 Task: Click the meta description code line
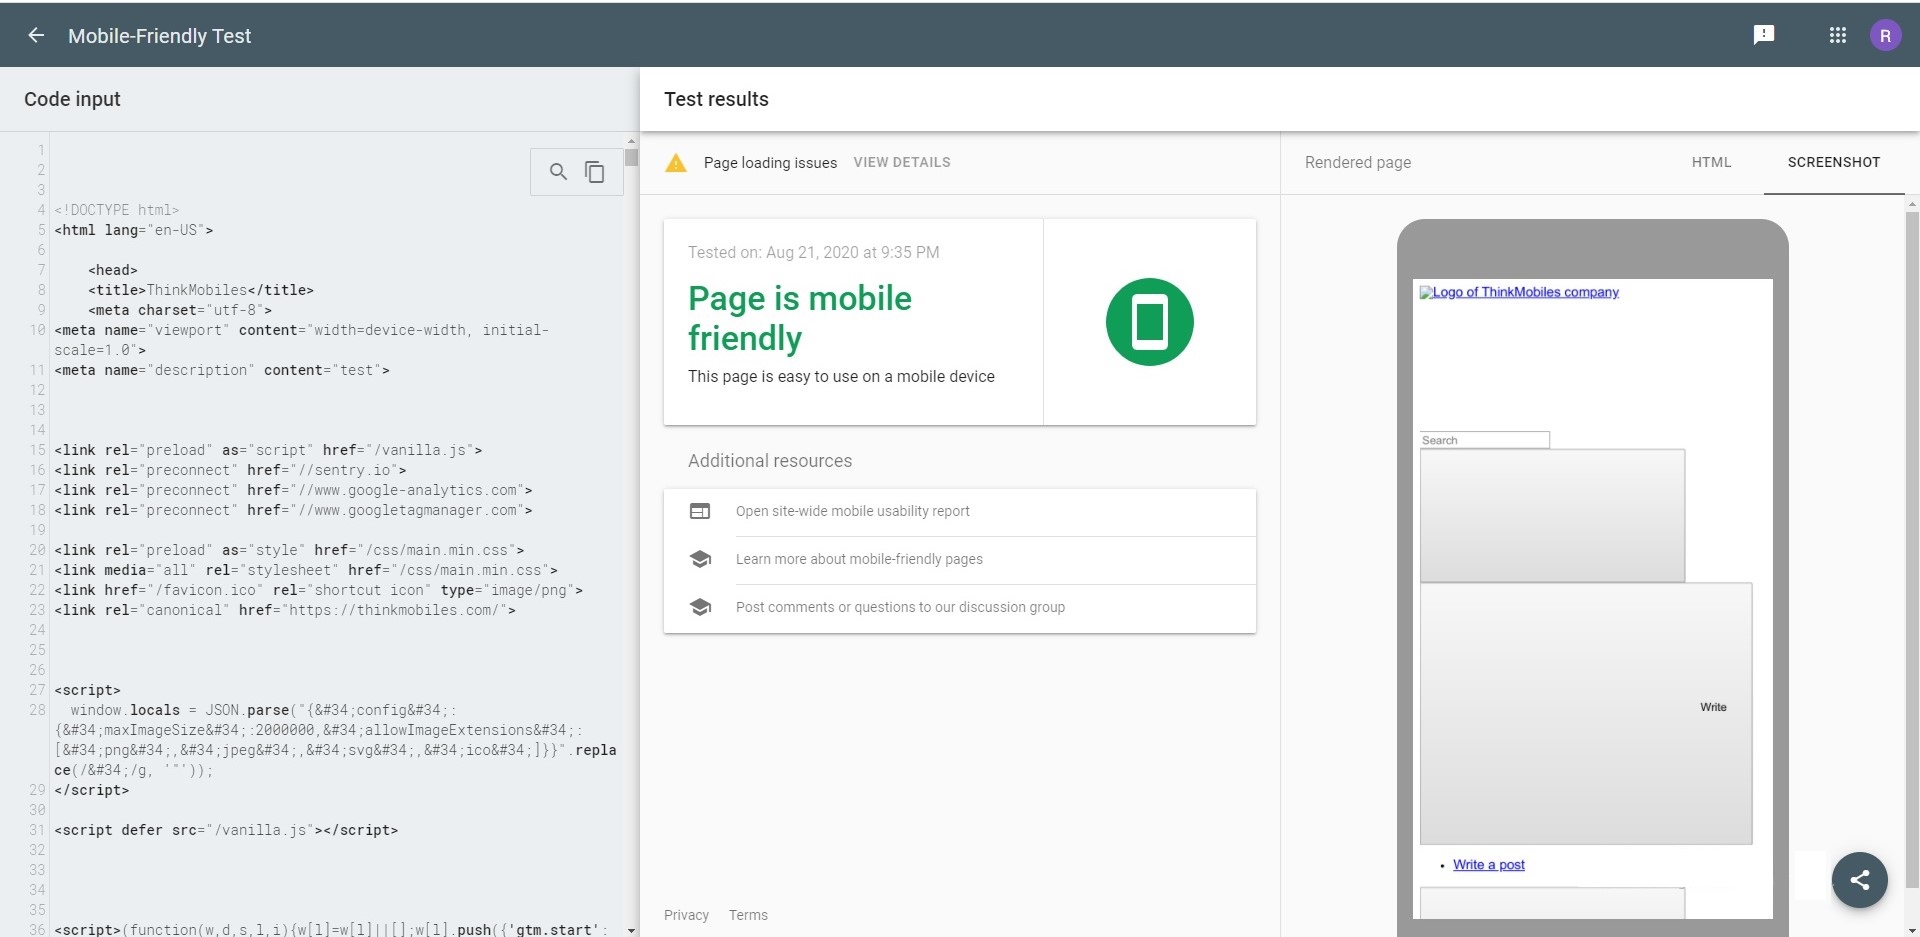pyautogui.click(x=222, y=370)
